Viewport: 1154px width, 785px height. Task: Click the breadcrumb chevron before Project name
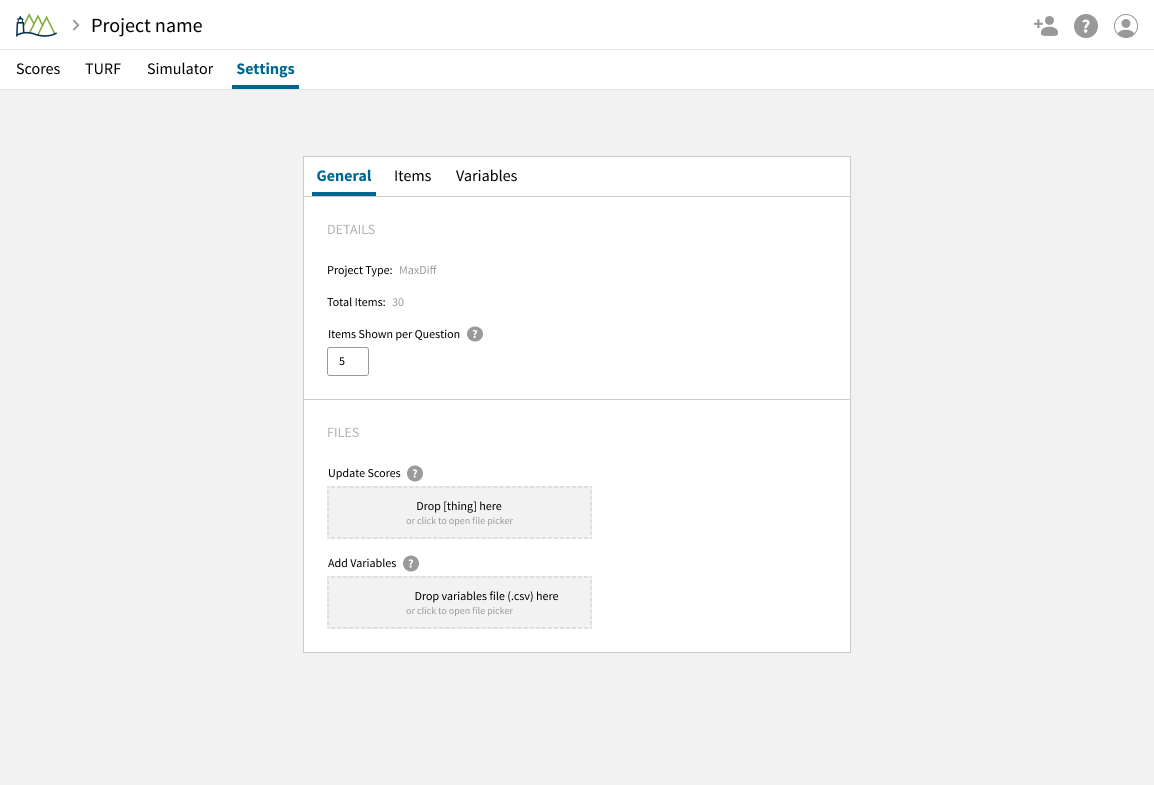(76, 25)
